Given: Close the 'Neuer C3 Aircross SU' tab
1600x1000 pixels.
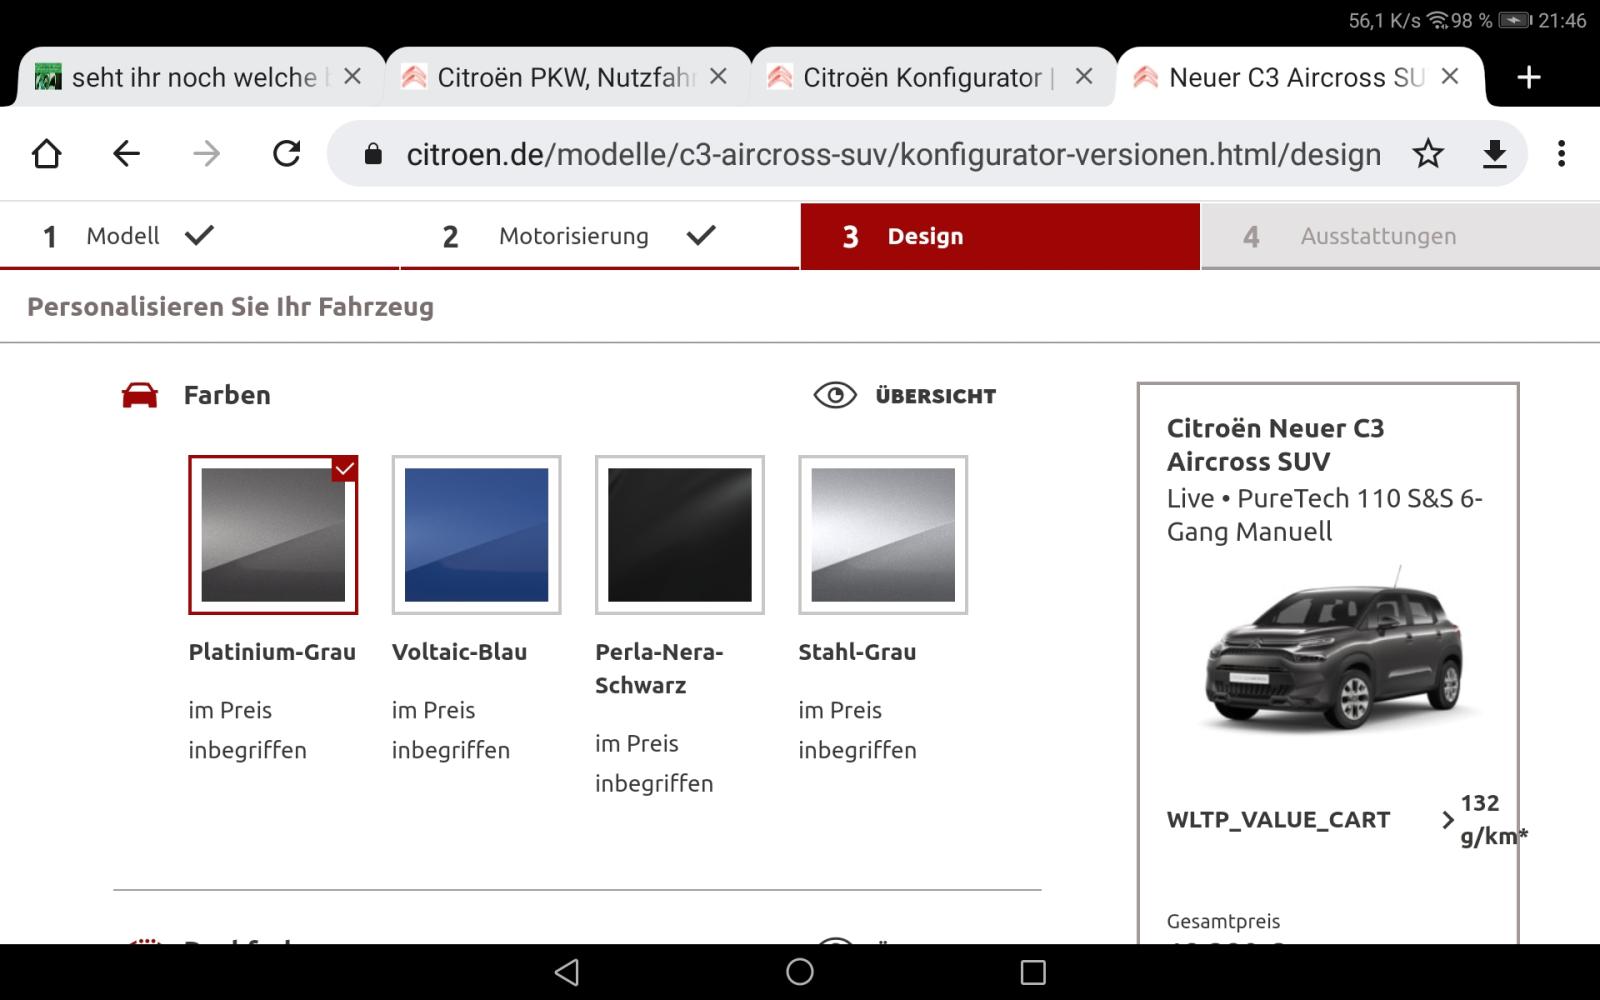Looking at the screenshot, I should (1450, 77).
